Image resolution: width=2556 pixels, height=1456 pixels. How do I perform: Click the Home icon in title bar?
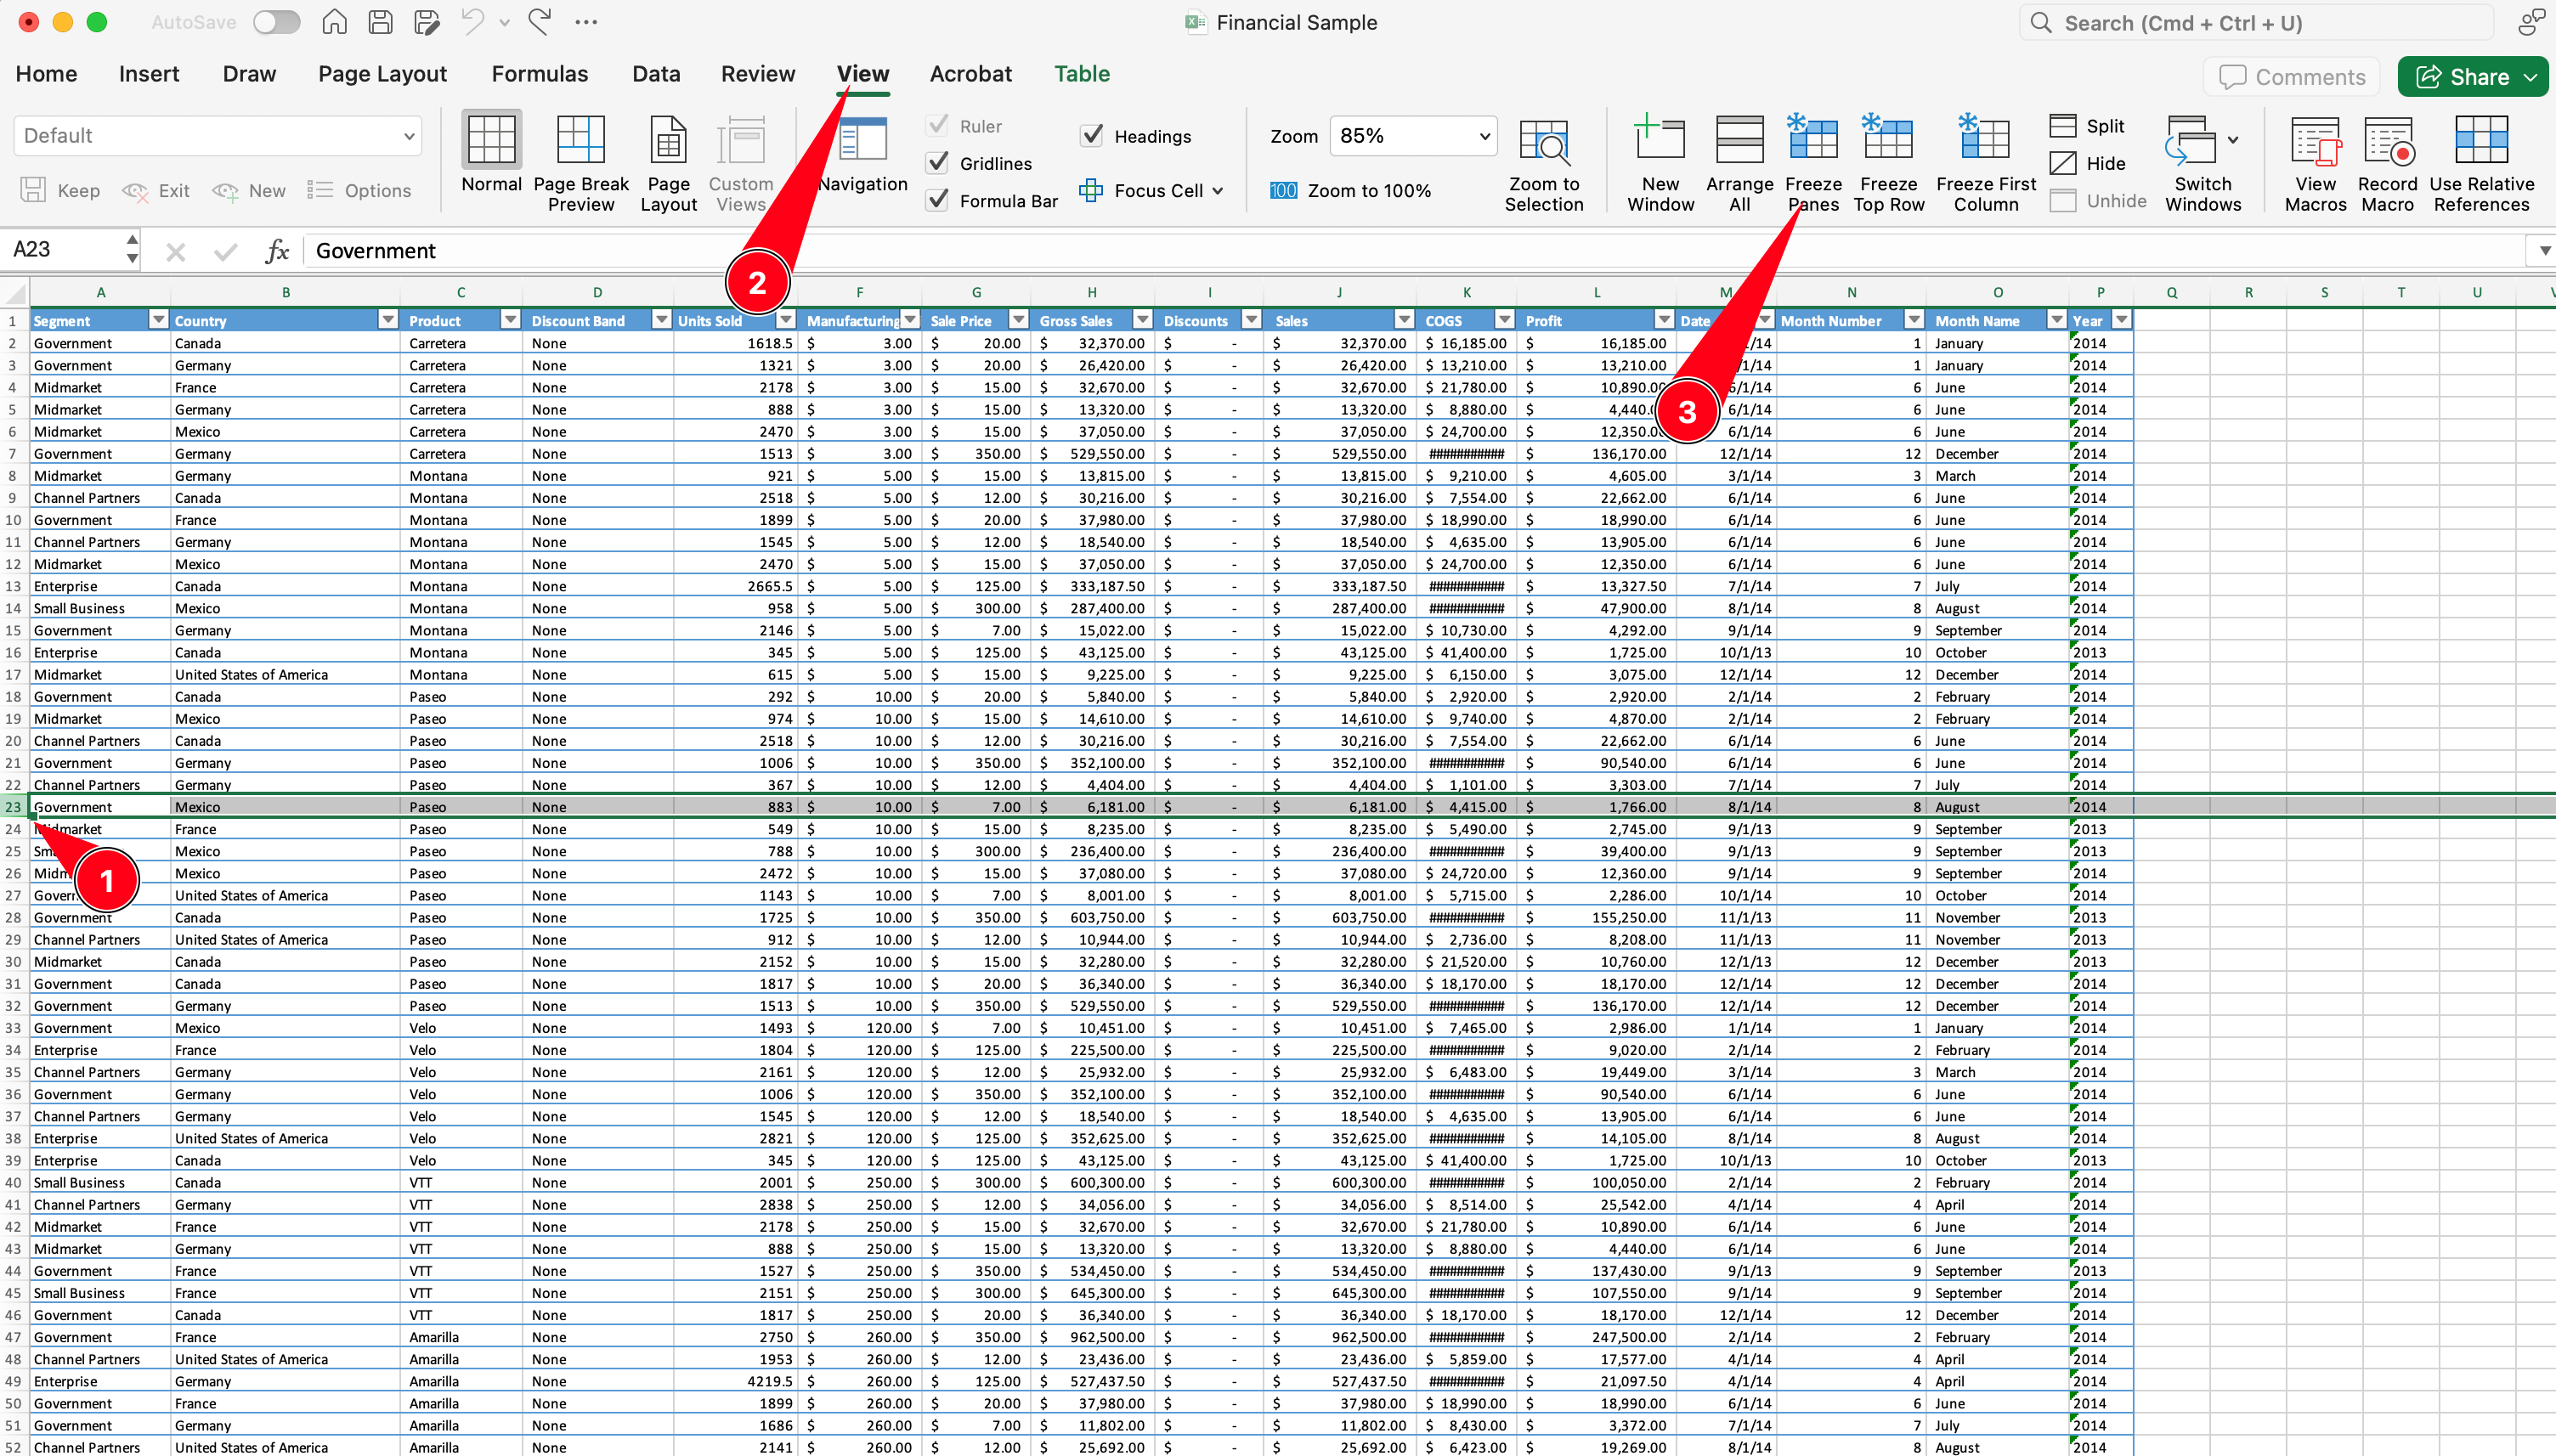[334, 22]
